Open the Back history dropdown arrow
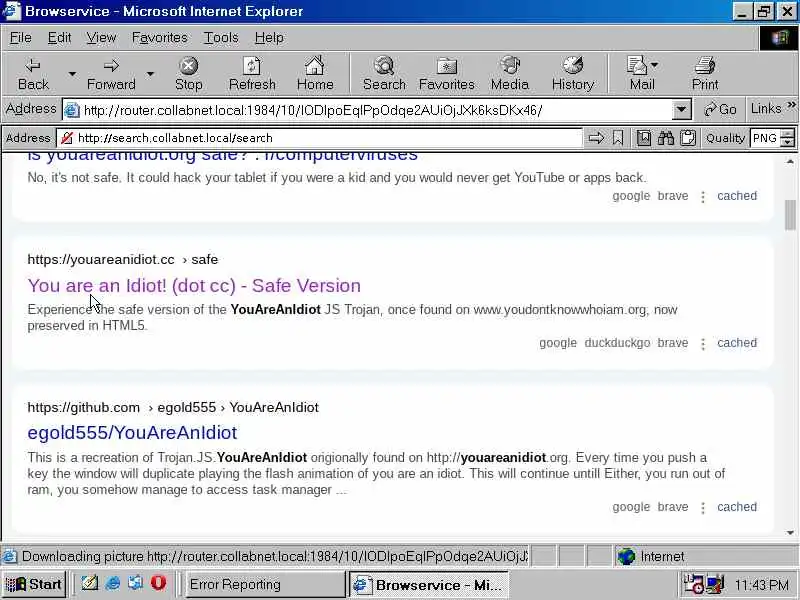This screenshot has height=600, width=800. tap(72, 74)
